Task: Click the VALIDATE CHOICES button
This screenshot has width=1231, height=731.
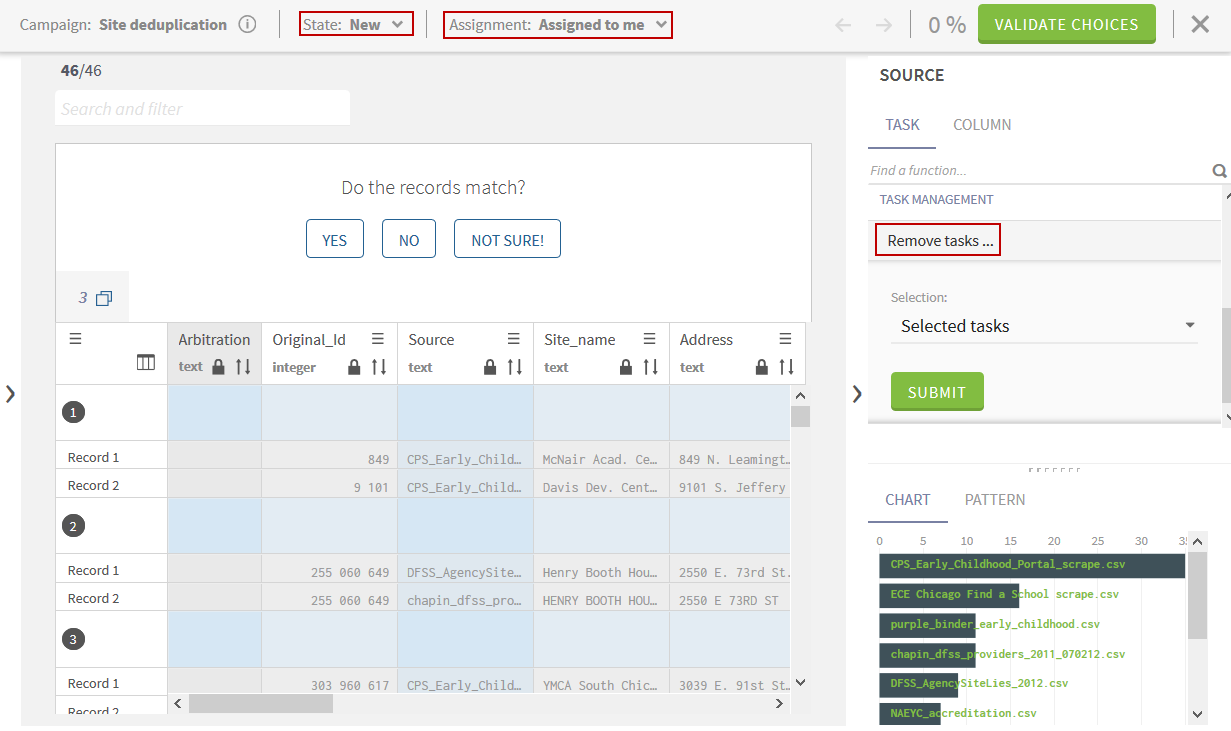Action: [1066, 24]
